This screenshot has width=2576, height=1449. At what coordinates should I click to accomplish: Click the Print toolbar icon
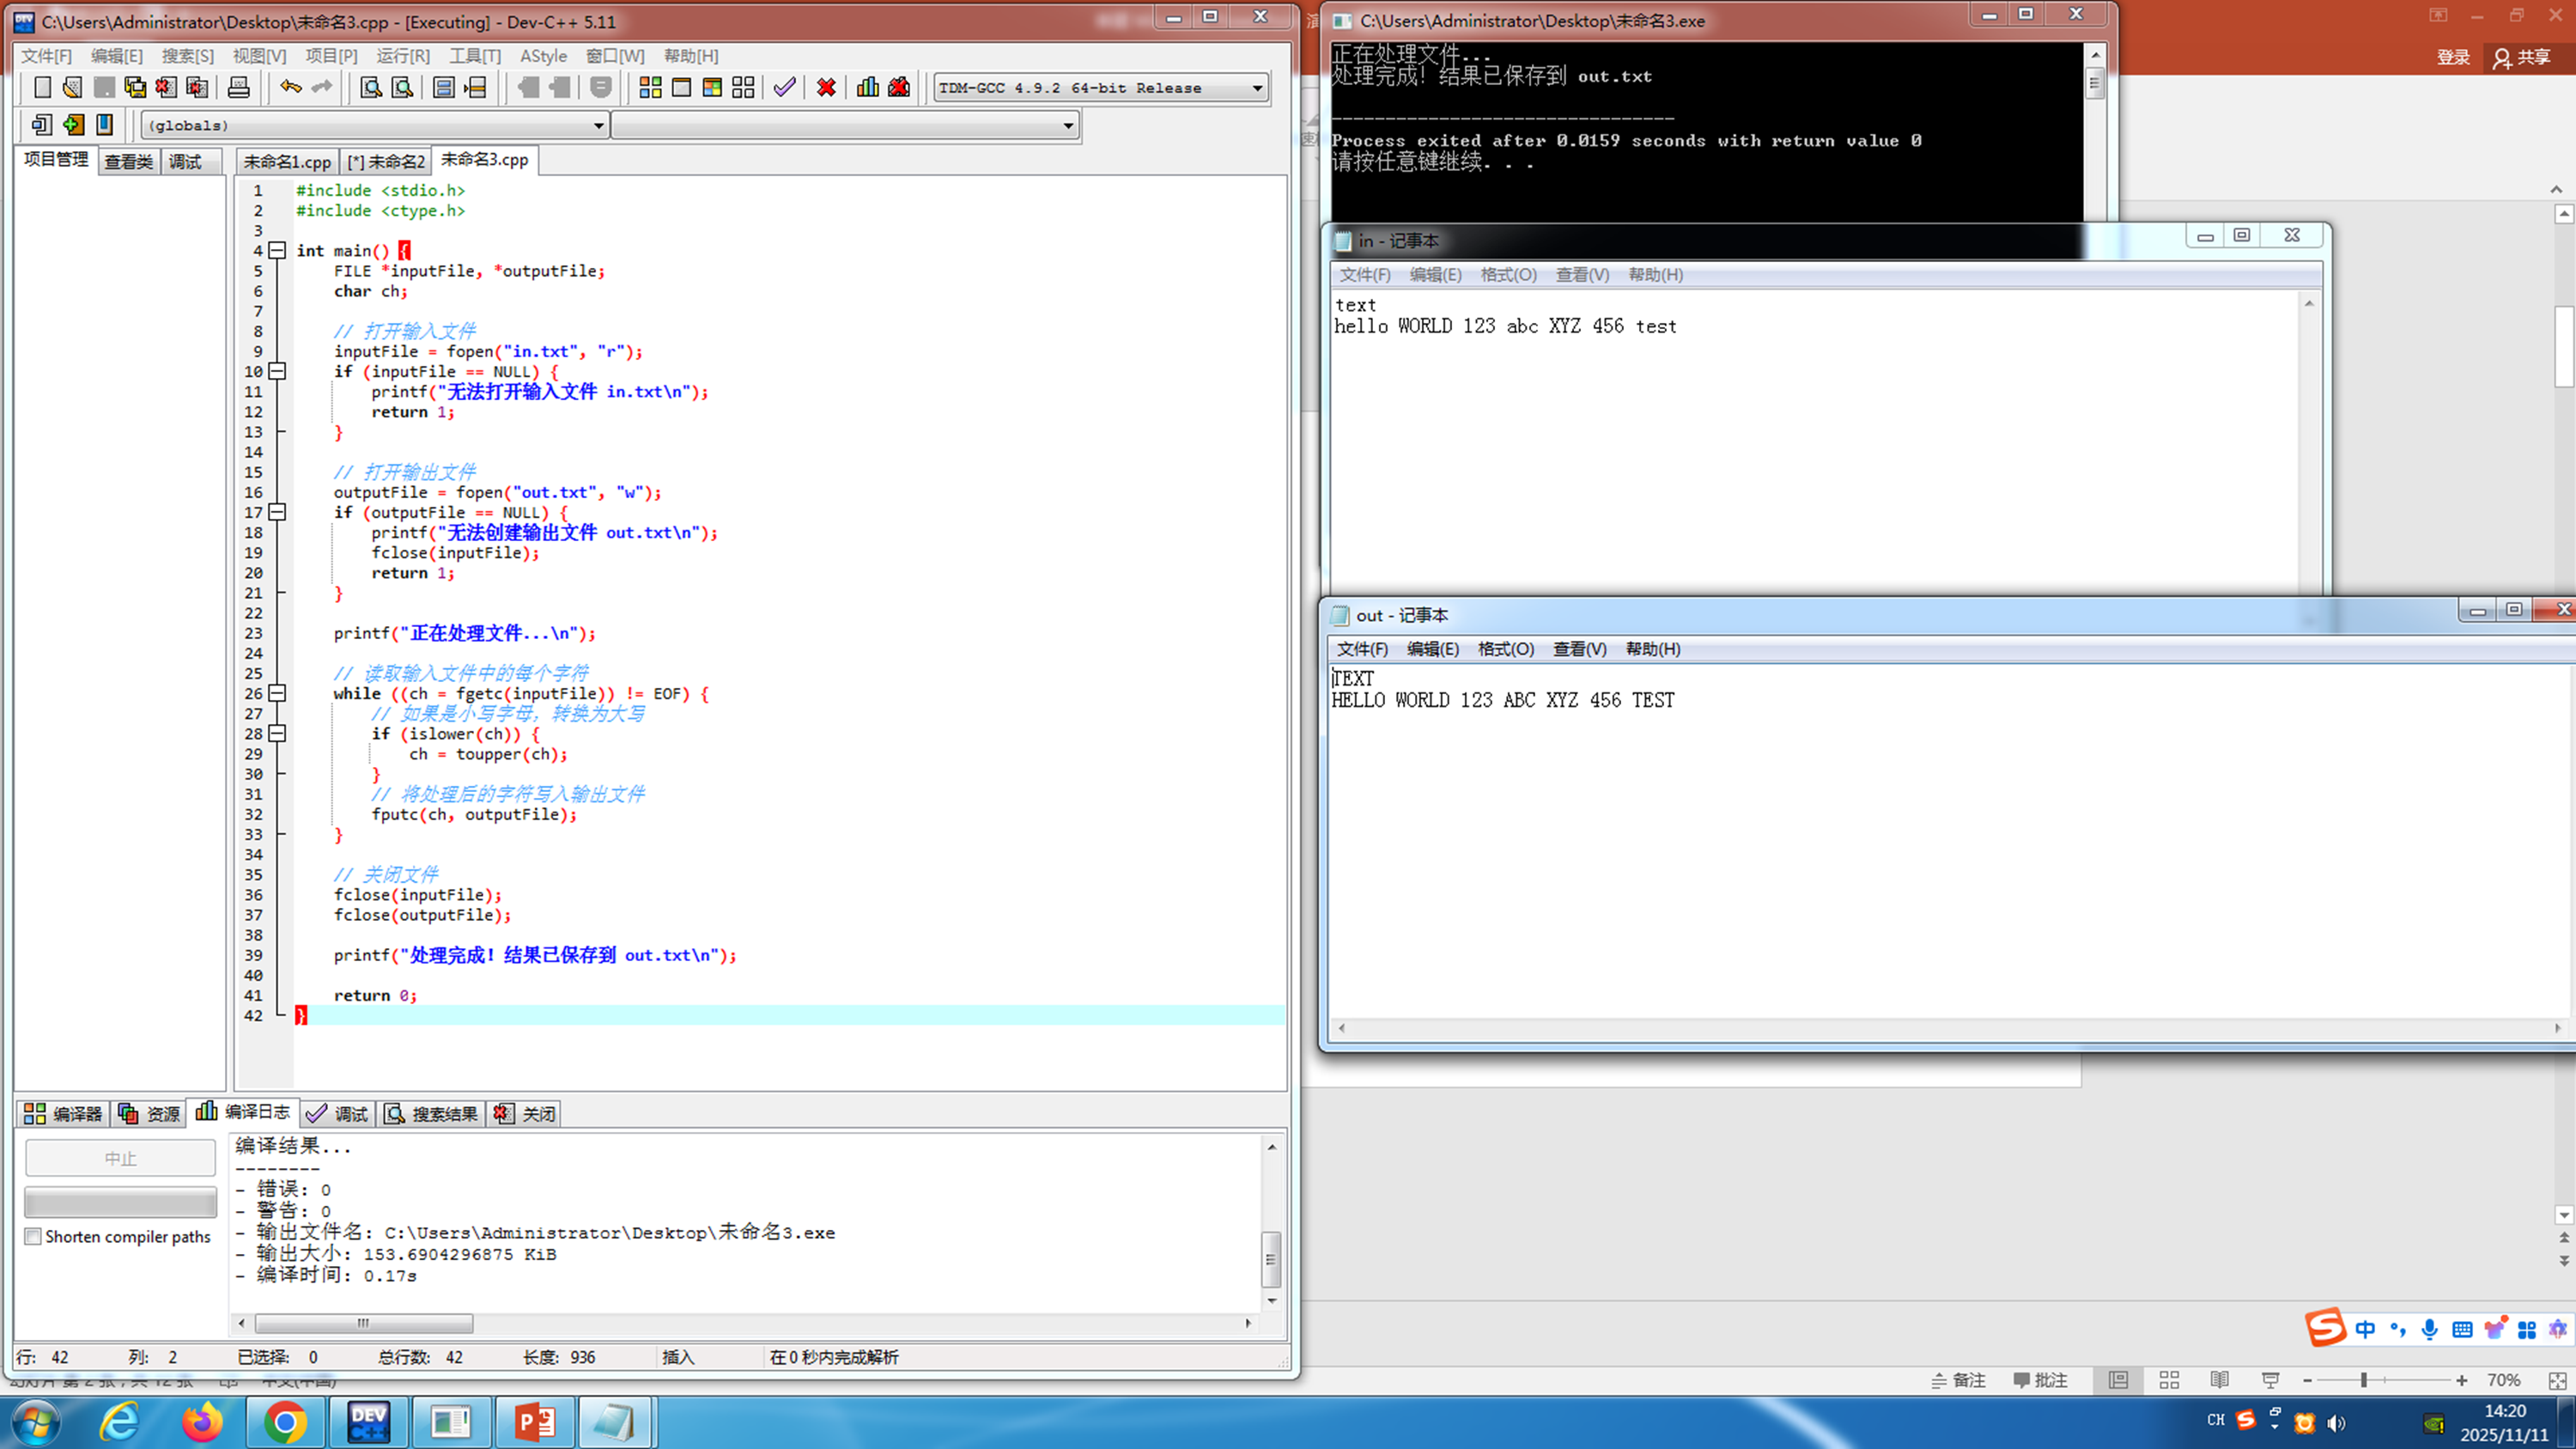pyautogui.click(x=238, y=88)
